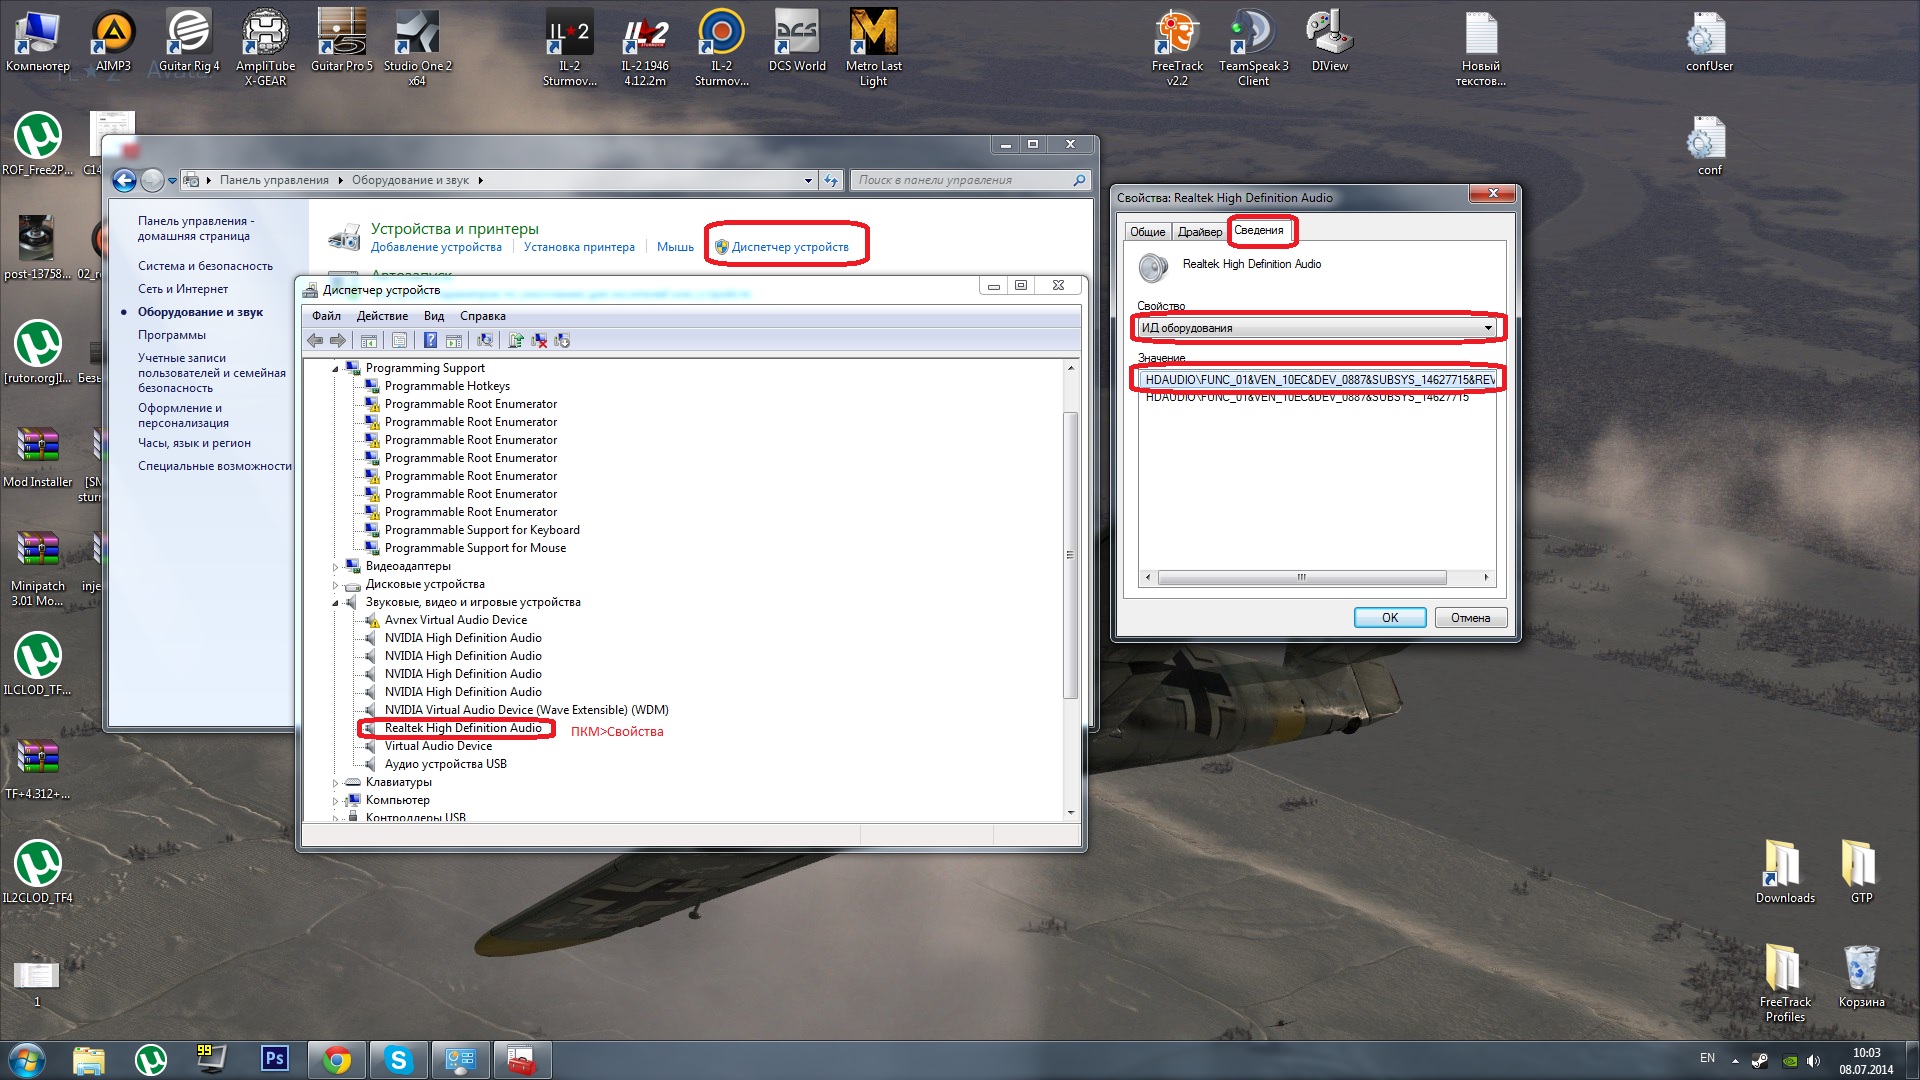Screen dimensions: 1920x1080
Task: Toggle the console tree pane toolbar icon
Action: (369, 341)
